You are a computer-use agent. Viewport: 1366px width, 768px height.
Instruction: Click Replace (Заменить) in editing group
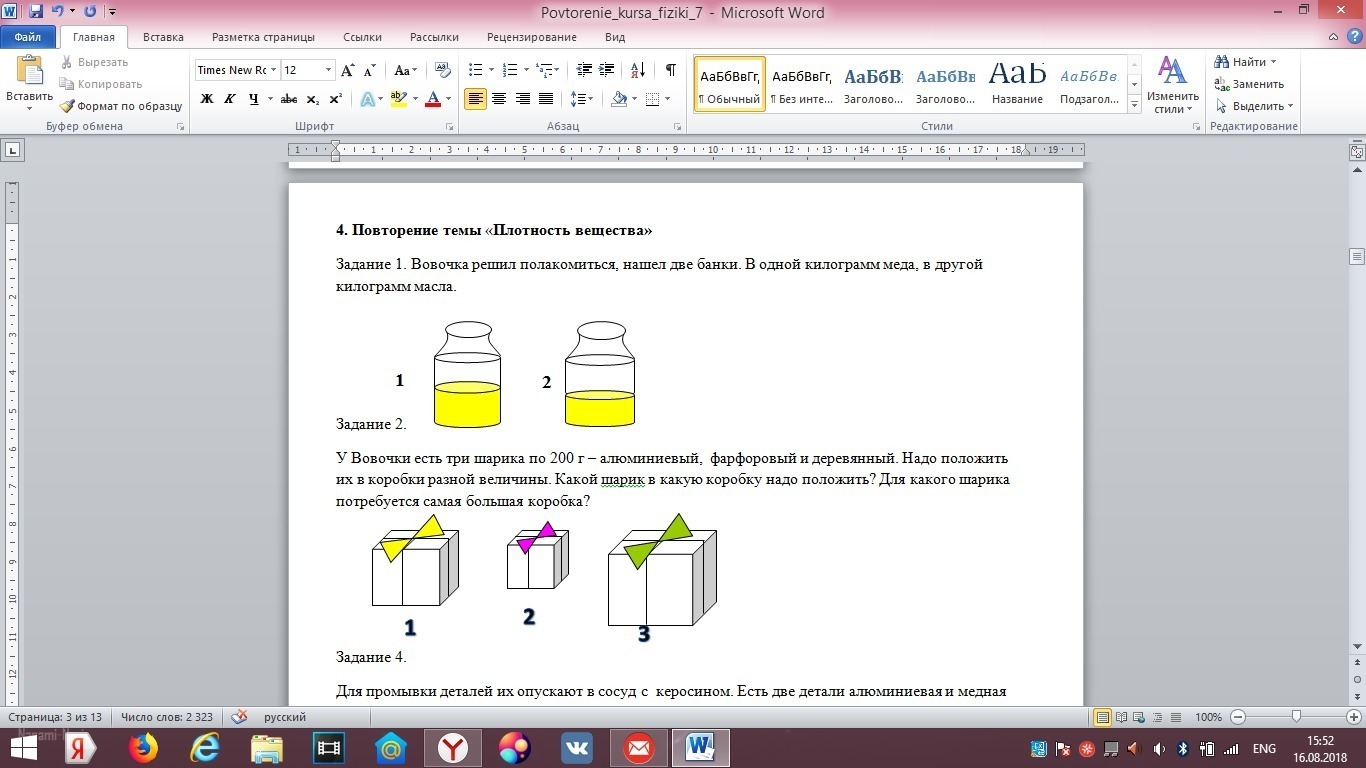coord(1249,84)
